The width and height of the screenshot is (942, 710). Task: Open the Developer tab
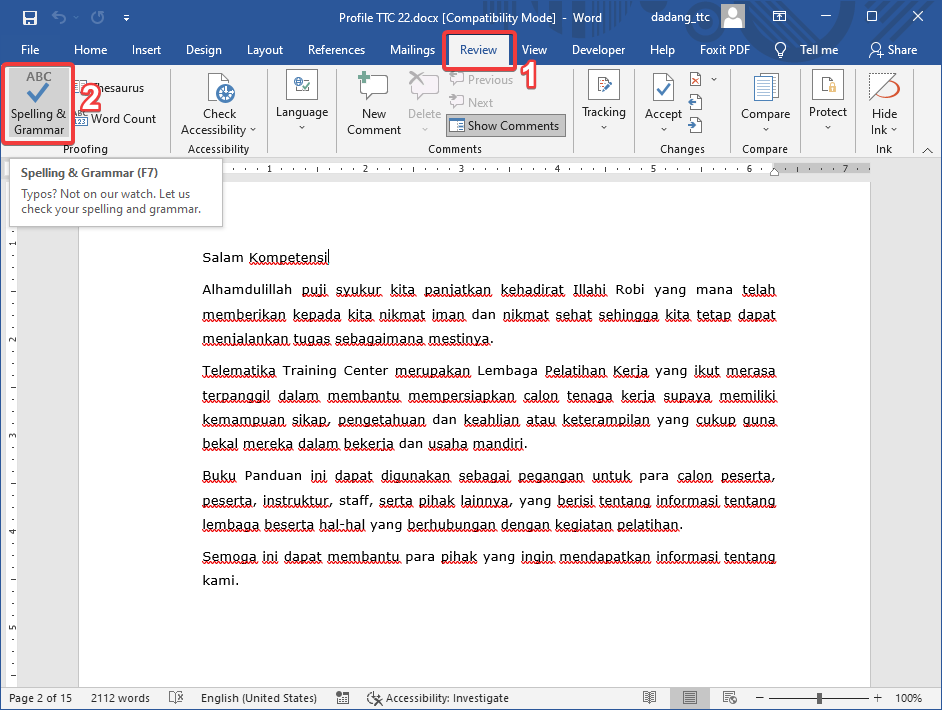[x=598, y=49]
